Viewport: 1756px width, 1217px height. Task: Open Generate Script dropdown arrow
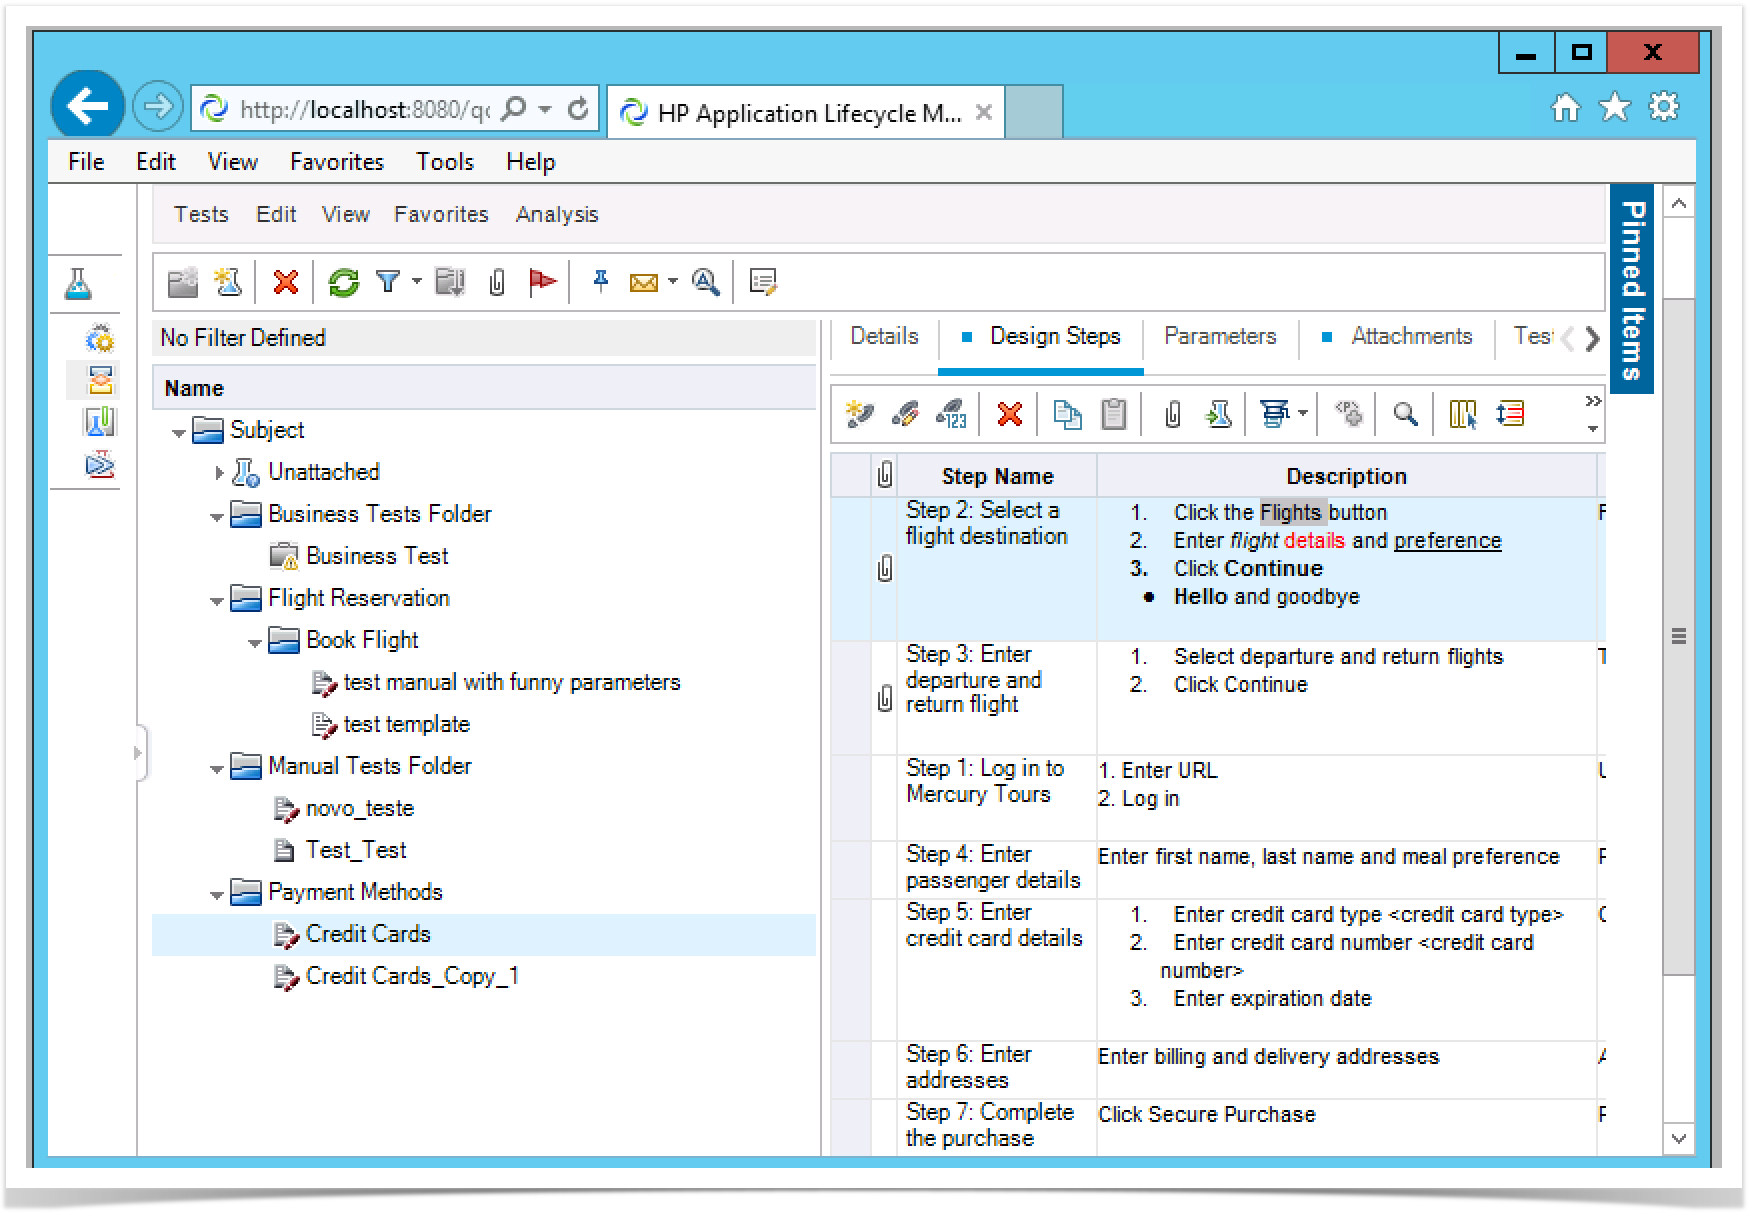pyautogui.click(x=1302, y=413)
